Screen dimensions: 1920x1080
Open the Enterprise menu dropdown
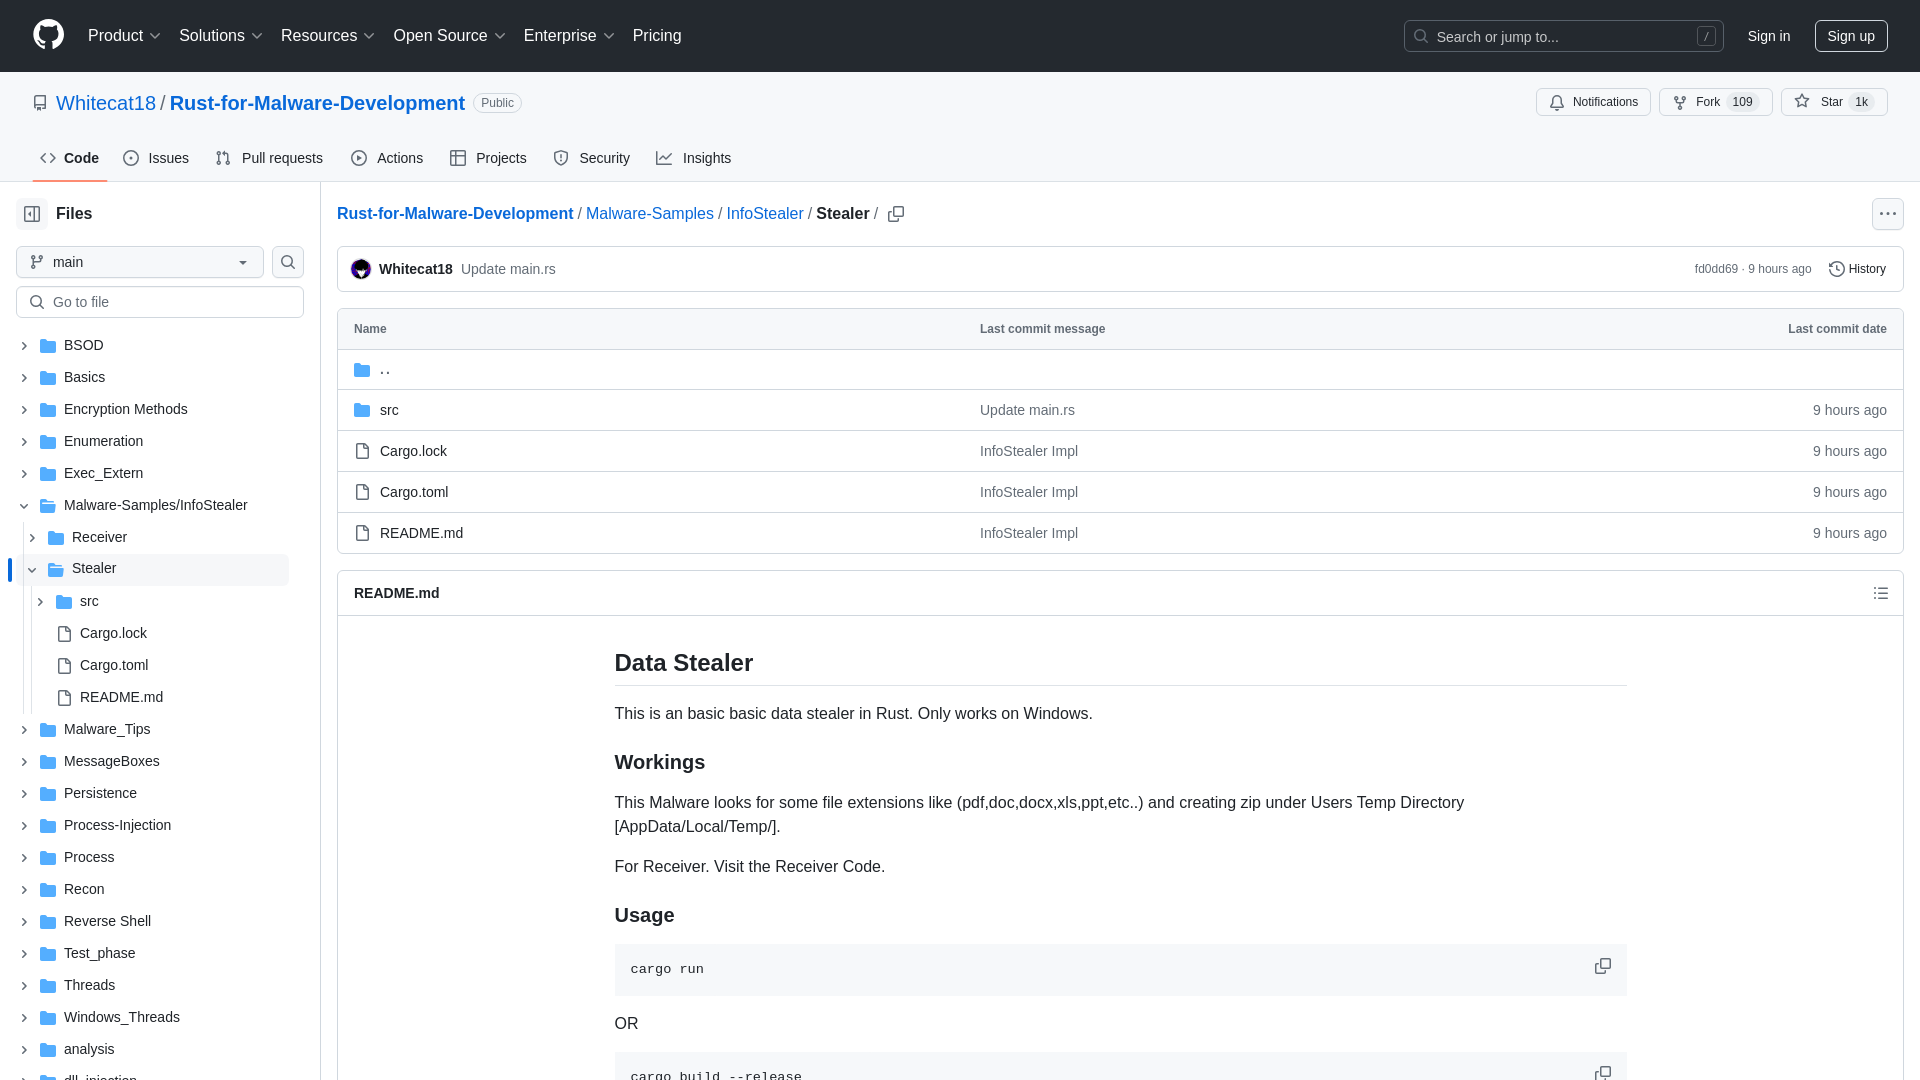(x=569, y=36)
